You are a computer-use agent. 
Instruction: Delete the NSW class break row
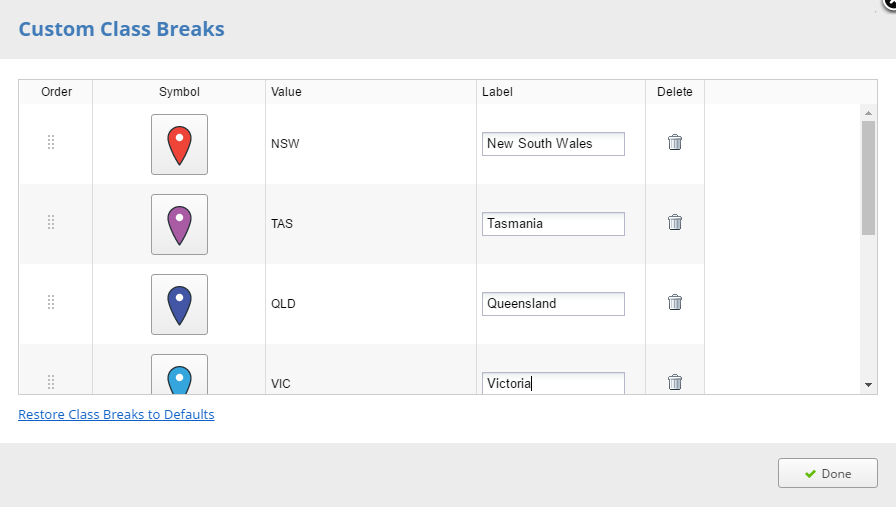(x=675, y=142)
